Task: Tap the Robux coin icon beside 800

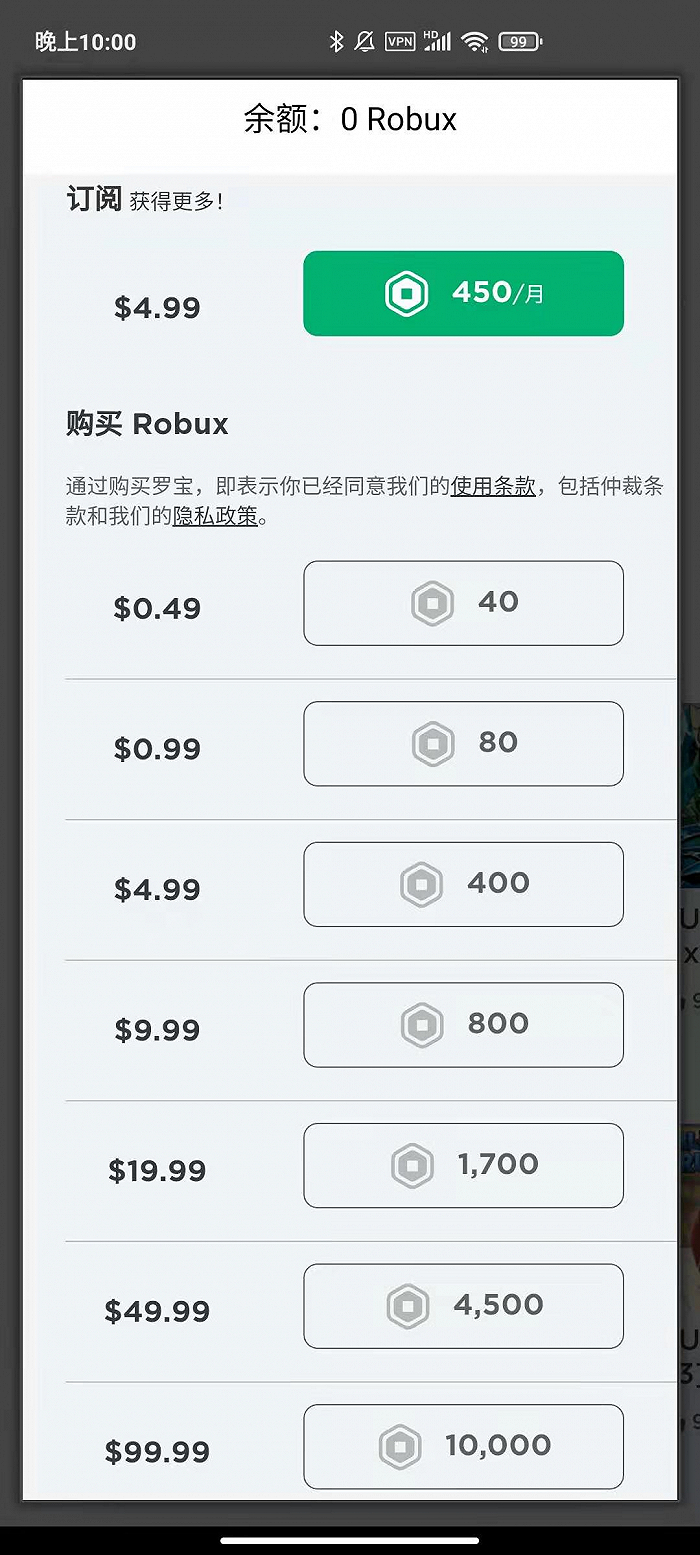Action: (422, 1025)
